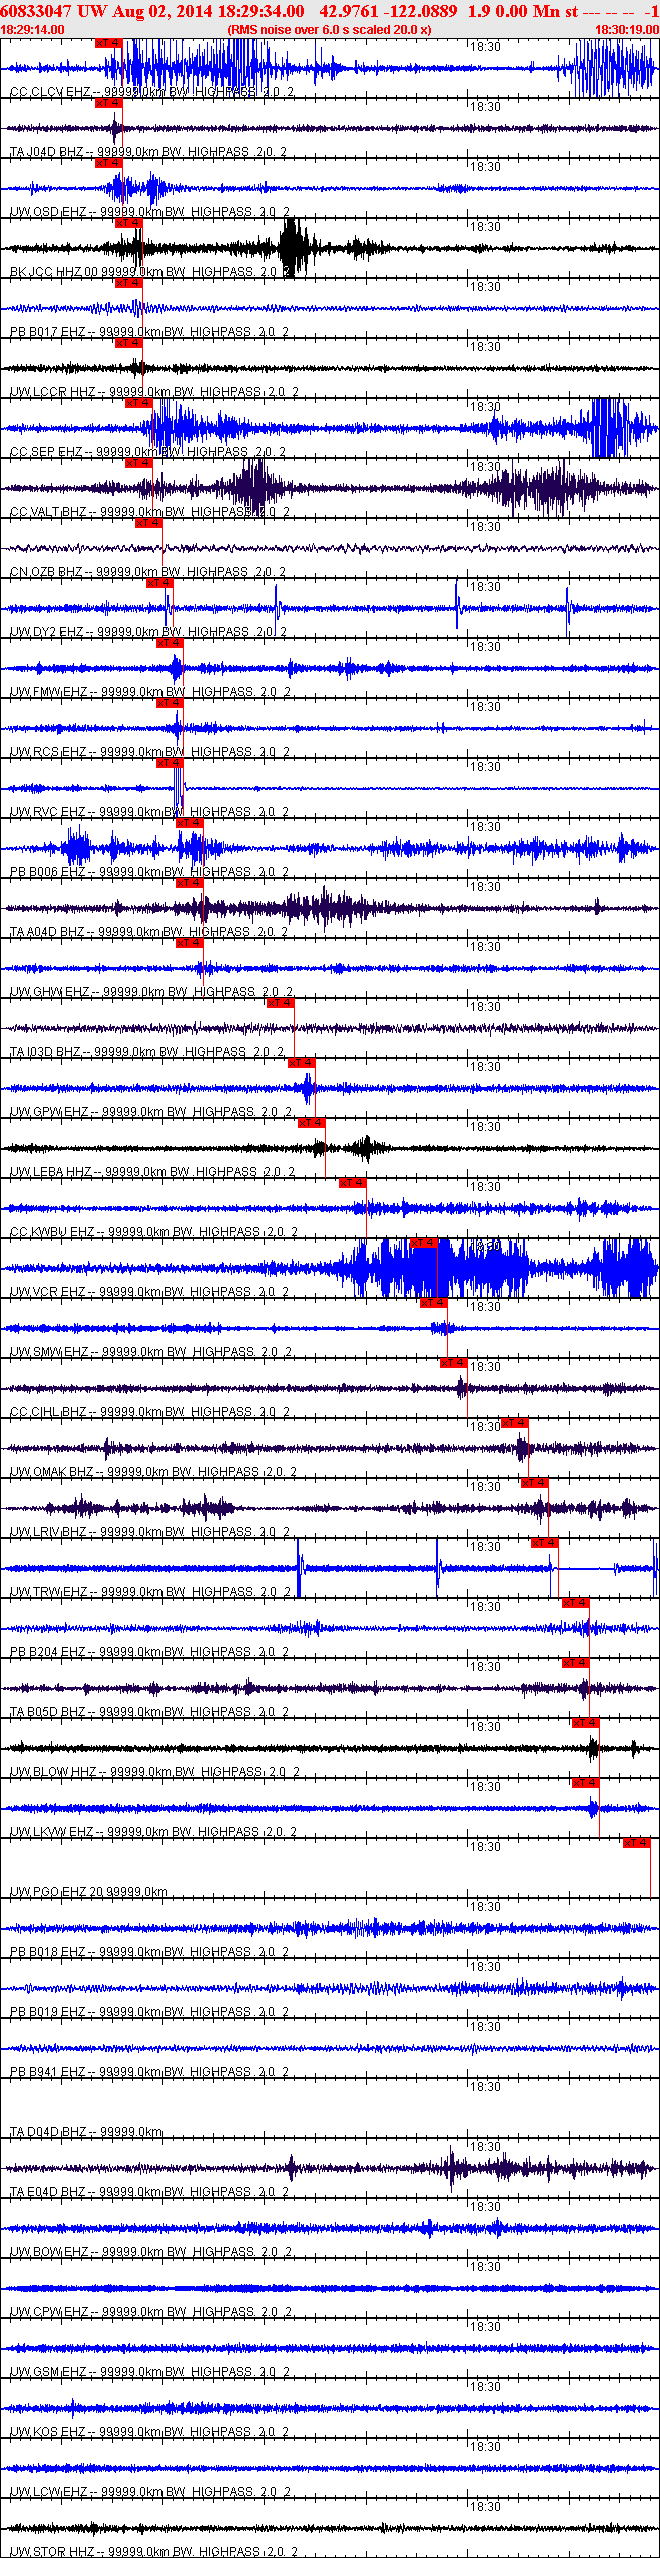The width and height of the screenshot is (660, 2558).
Task: Select the start time 18:29:14.00 label
Action: click(x=32, y=30)
